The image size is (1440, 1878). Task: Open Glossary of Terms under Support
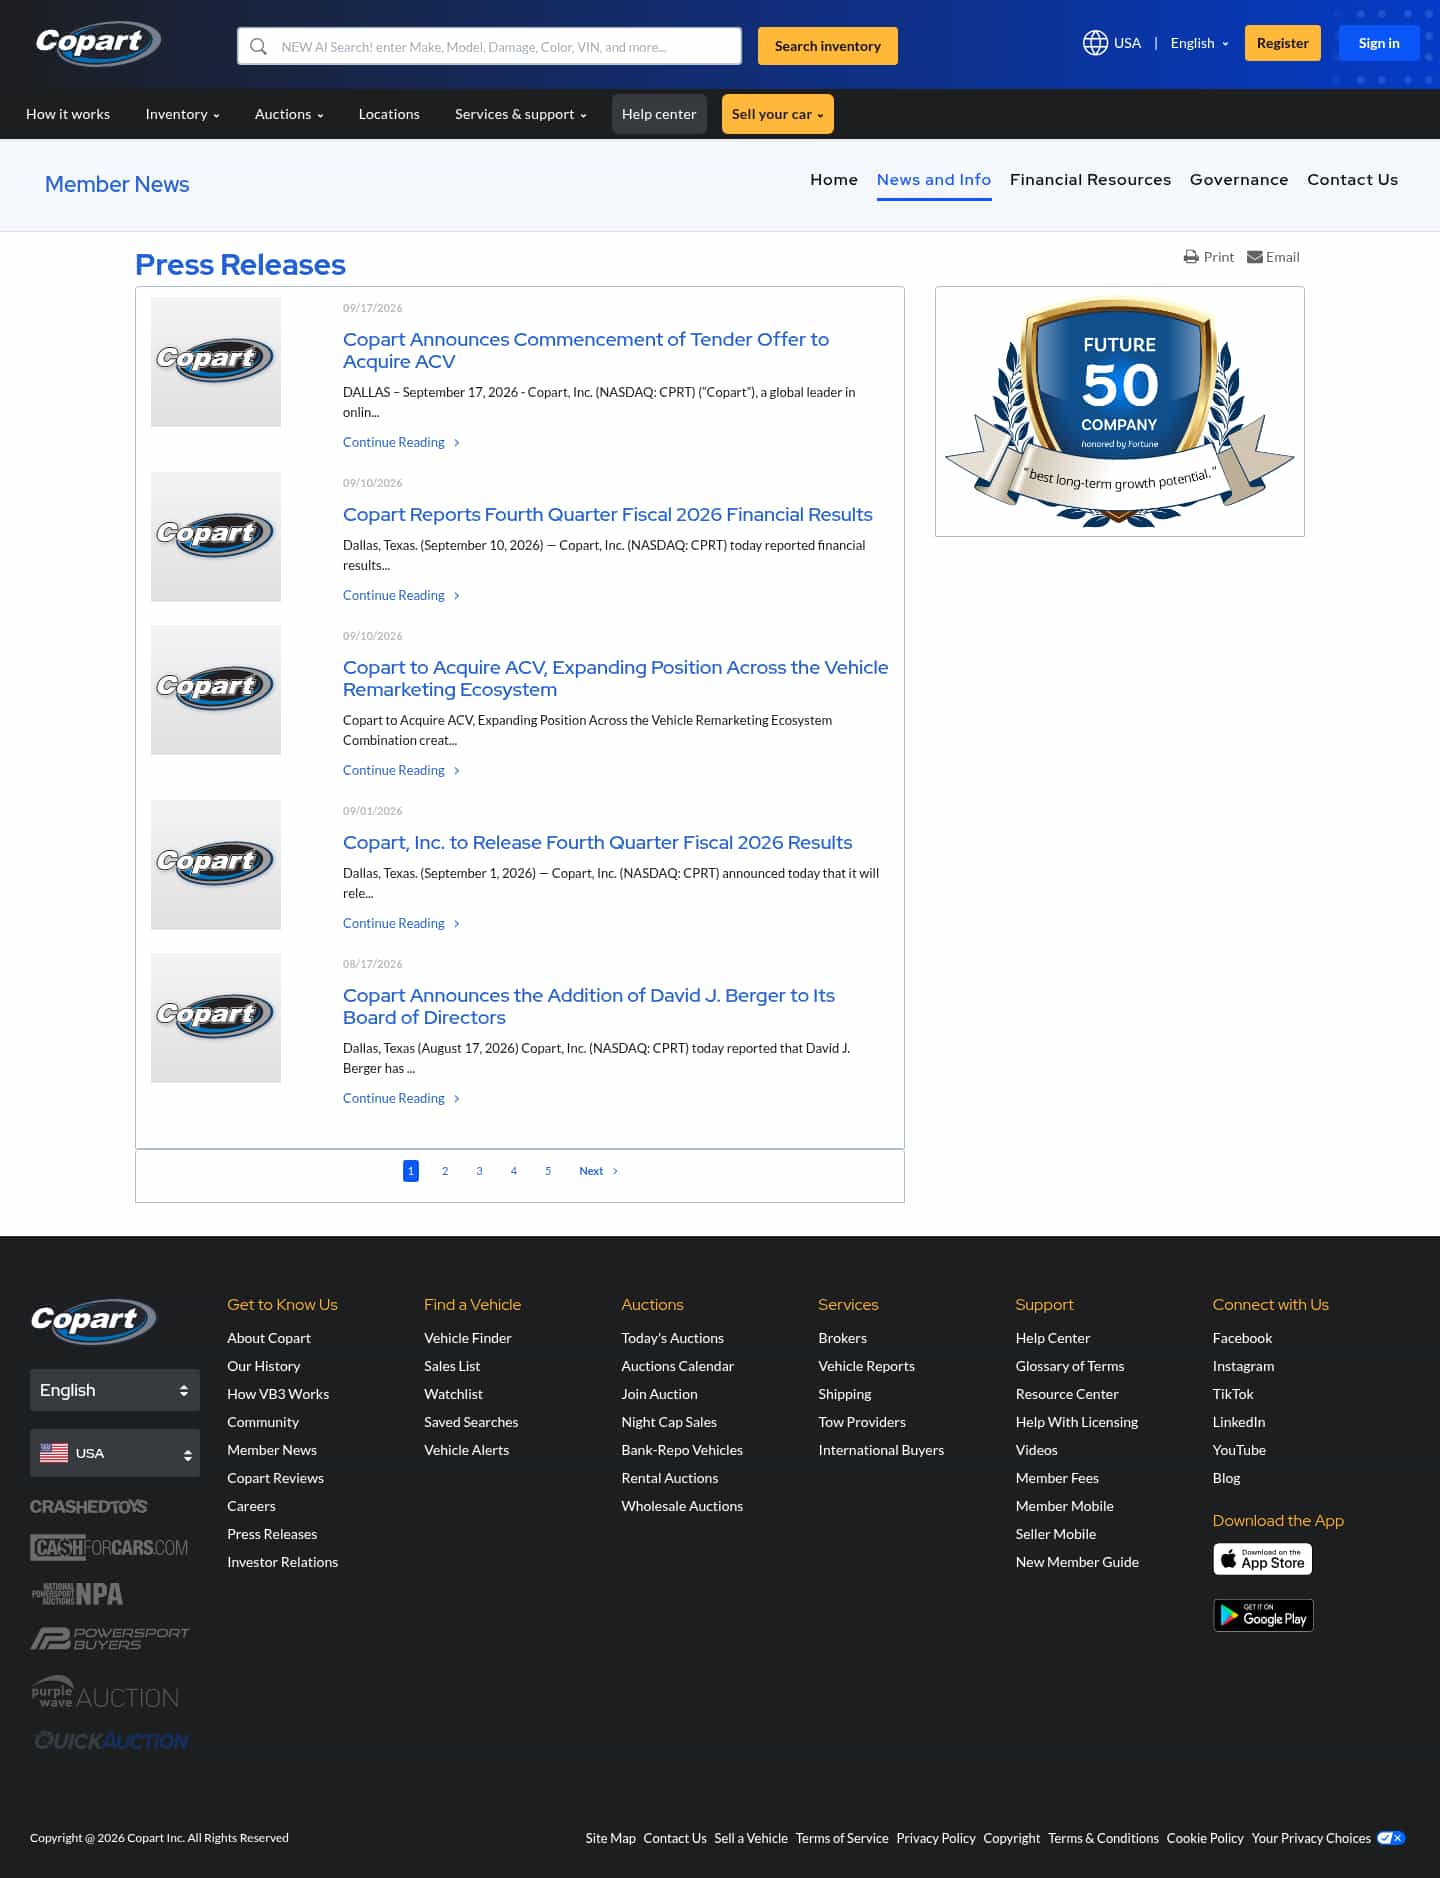[1070, 1366]
